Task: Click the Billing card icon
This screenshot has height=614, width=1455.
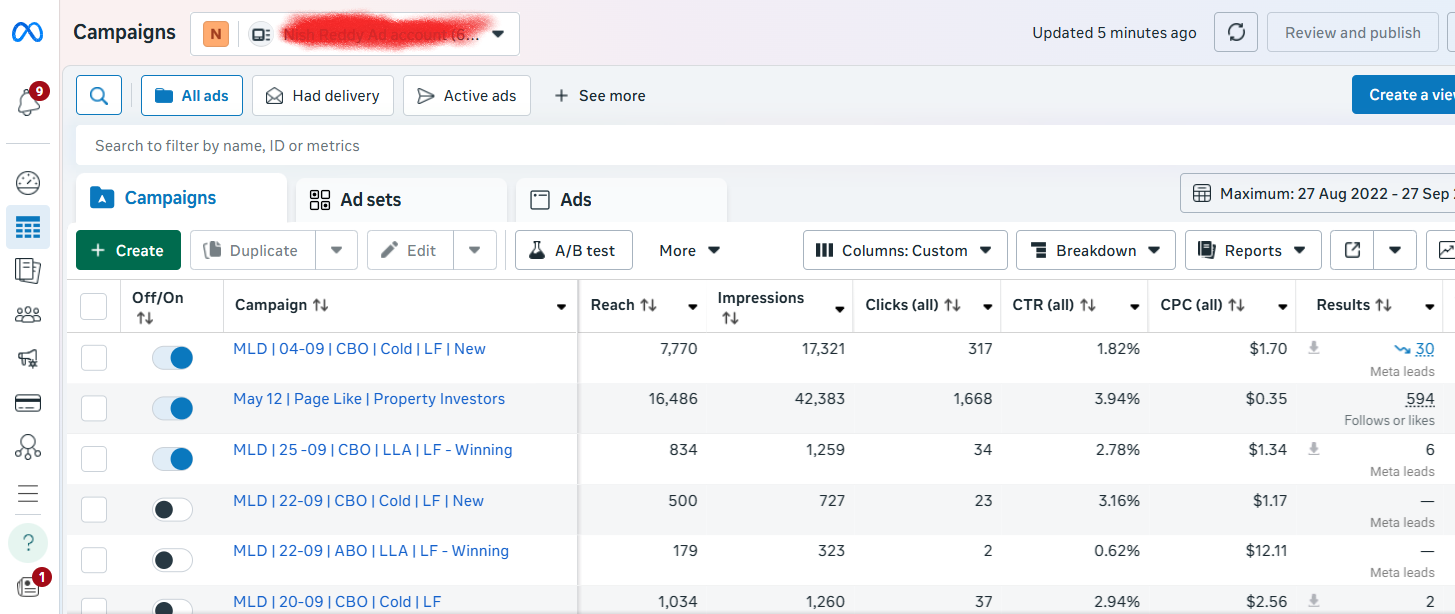Action: tap(28, 403)
